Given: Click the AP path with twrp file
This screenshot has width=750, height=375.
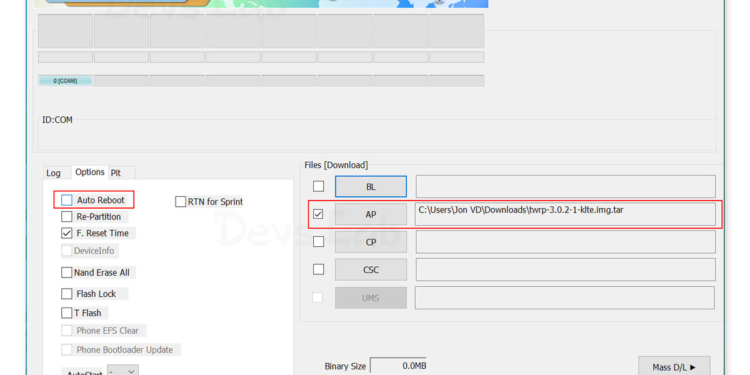Looking at the screenshot, I should [x=565, y=214].
